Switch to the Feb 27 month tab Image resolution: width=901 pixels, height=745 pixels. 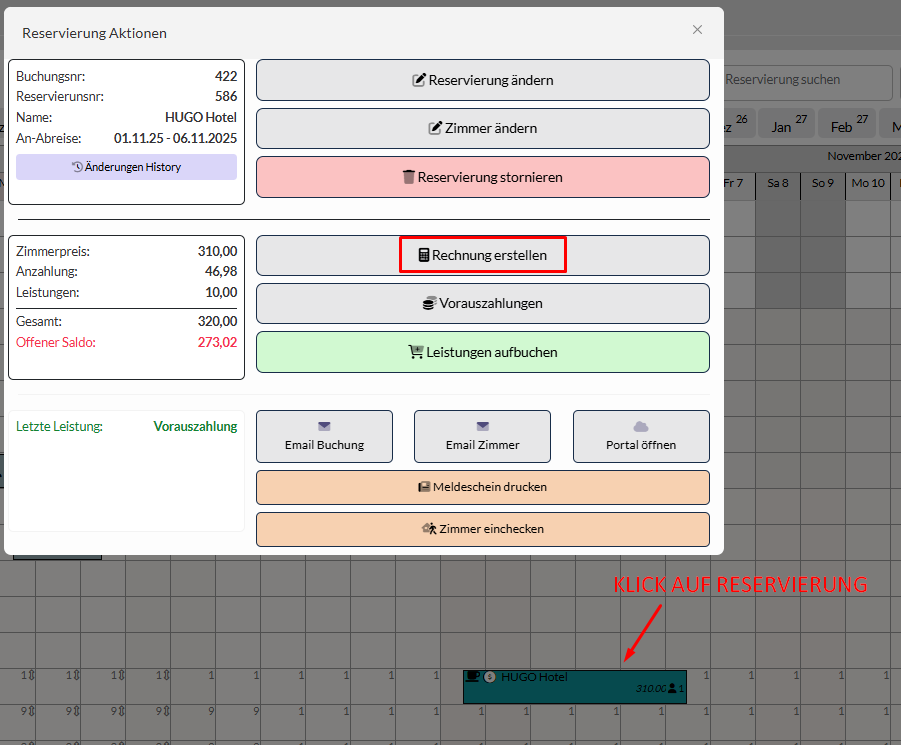click(847, 125)
